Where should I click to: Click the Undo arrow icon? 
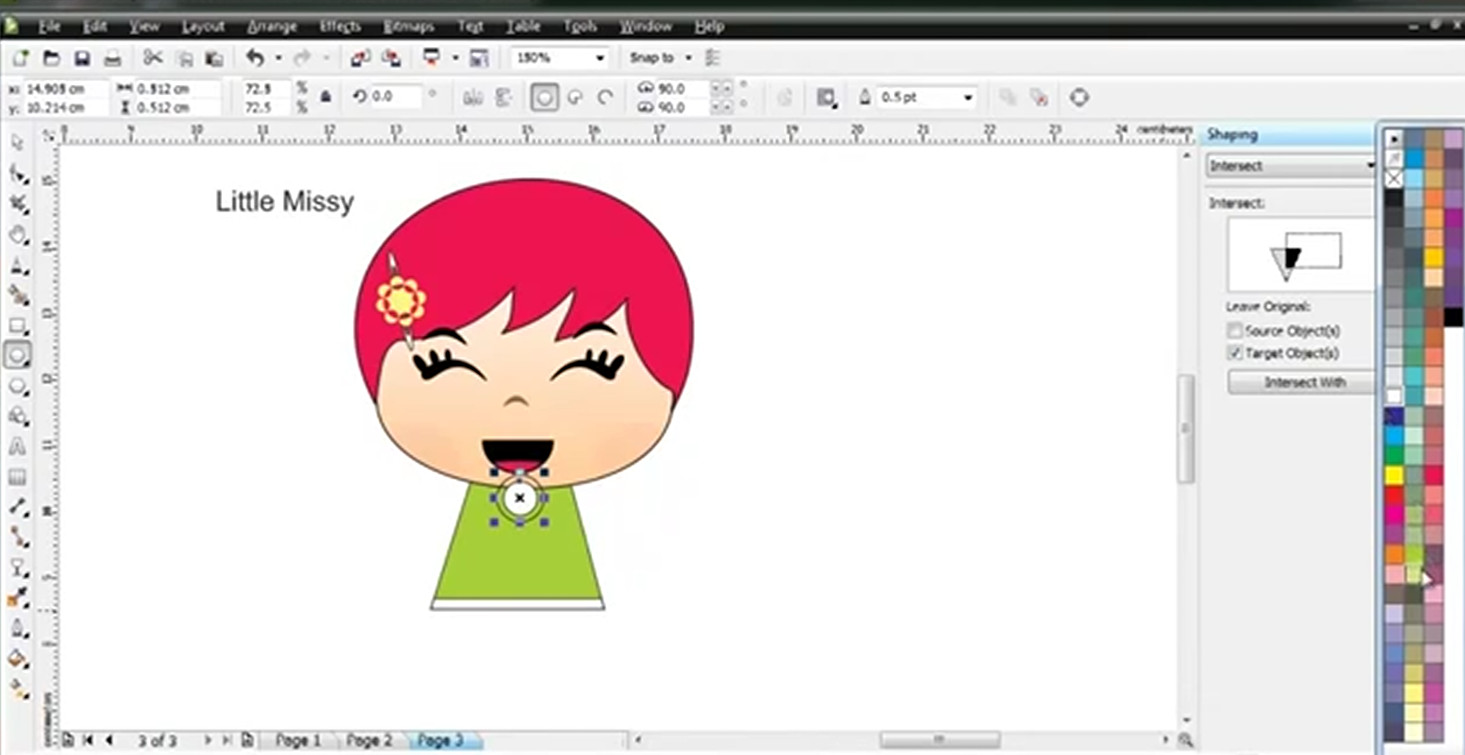(x=255, y=58)
